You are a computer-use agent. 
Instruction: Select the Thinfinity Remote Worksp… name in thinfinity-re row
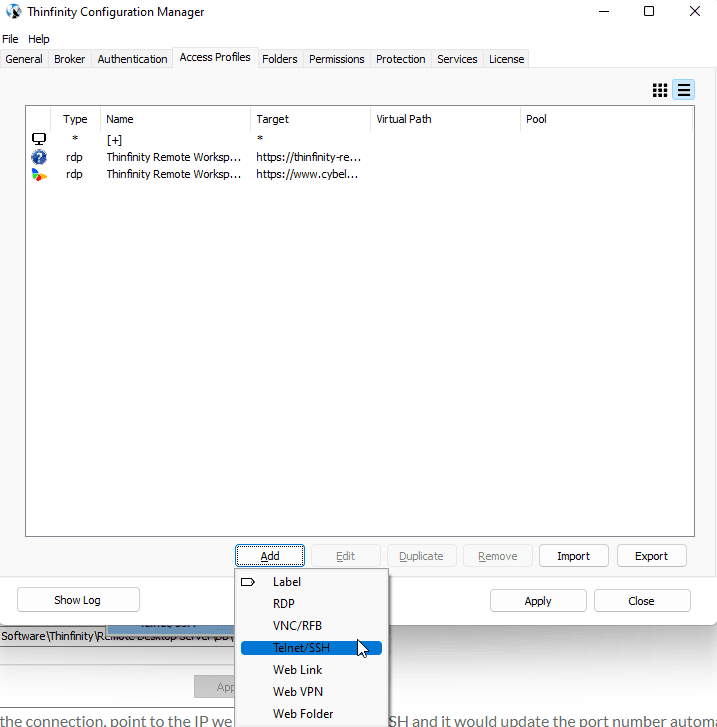tap(174, 157)
